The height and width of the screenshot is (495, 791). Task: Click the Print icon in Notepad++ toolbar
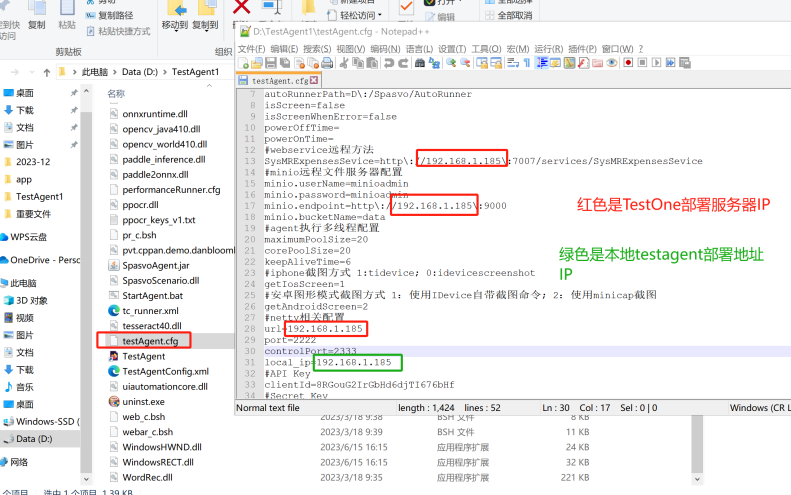[326, 63]
